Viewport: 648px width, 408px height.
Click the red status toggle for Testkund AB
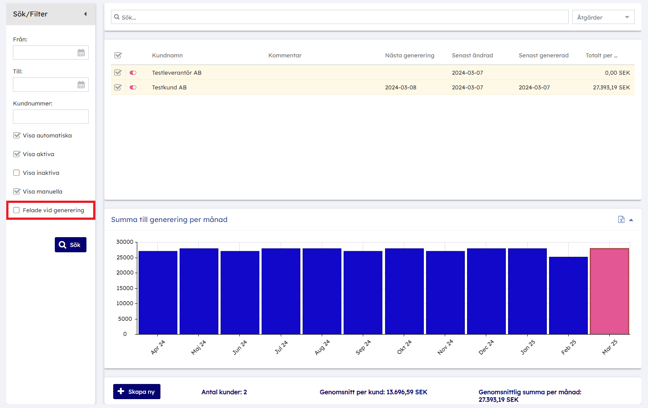coord(133,88)
